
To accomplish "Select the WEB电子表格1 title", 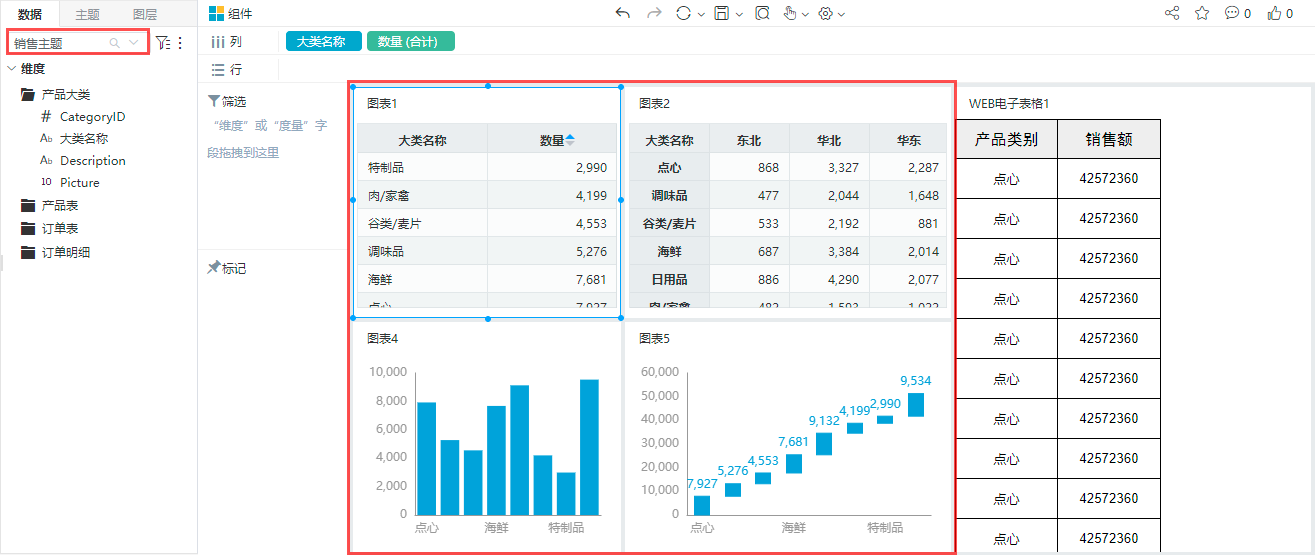I will (x=1008, y=104).
